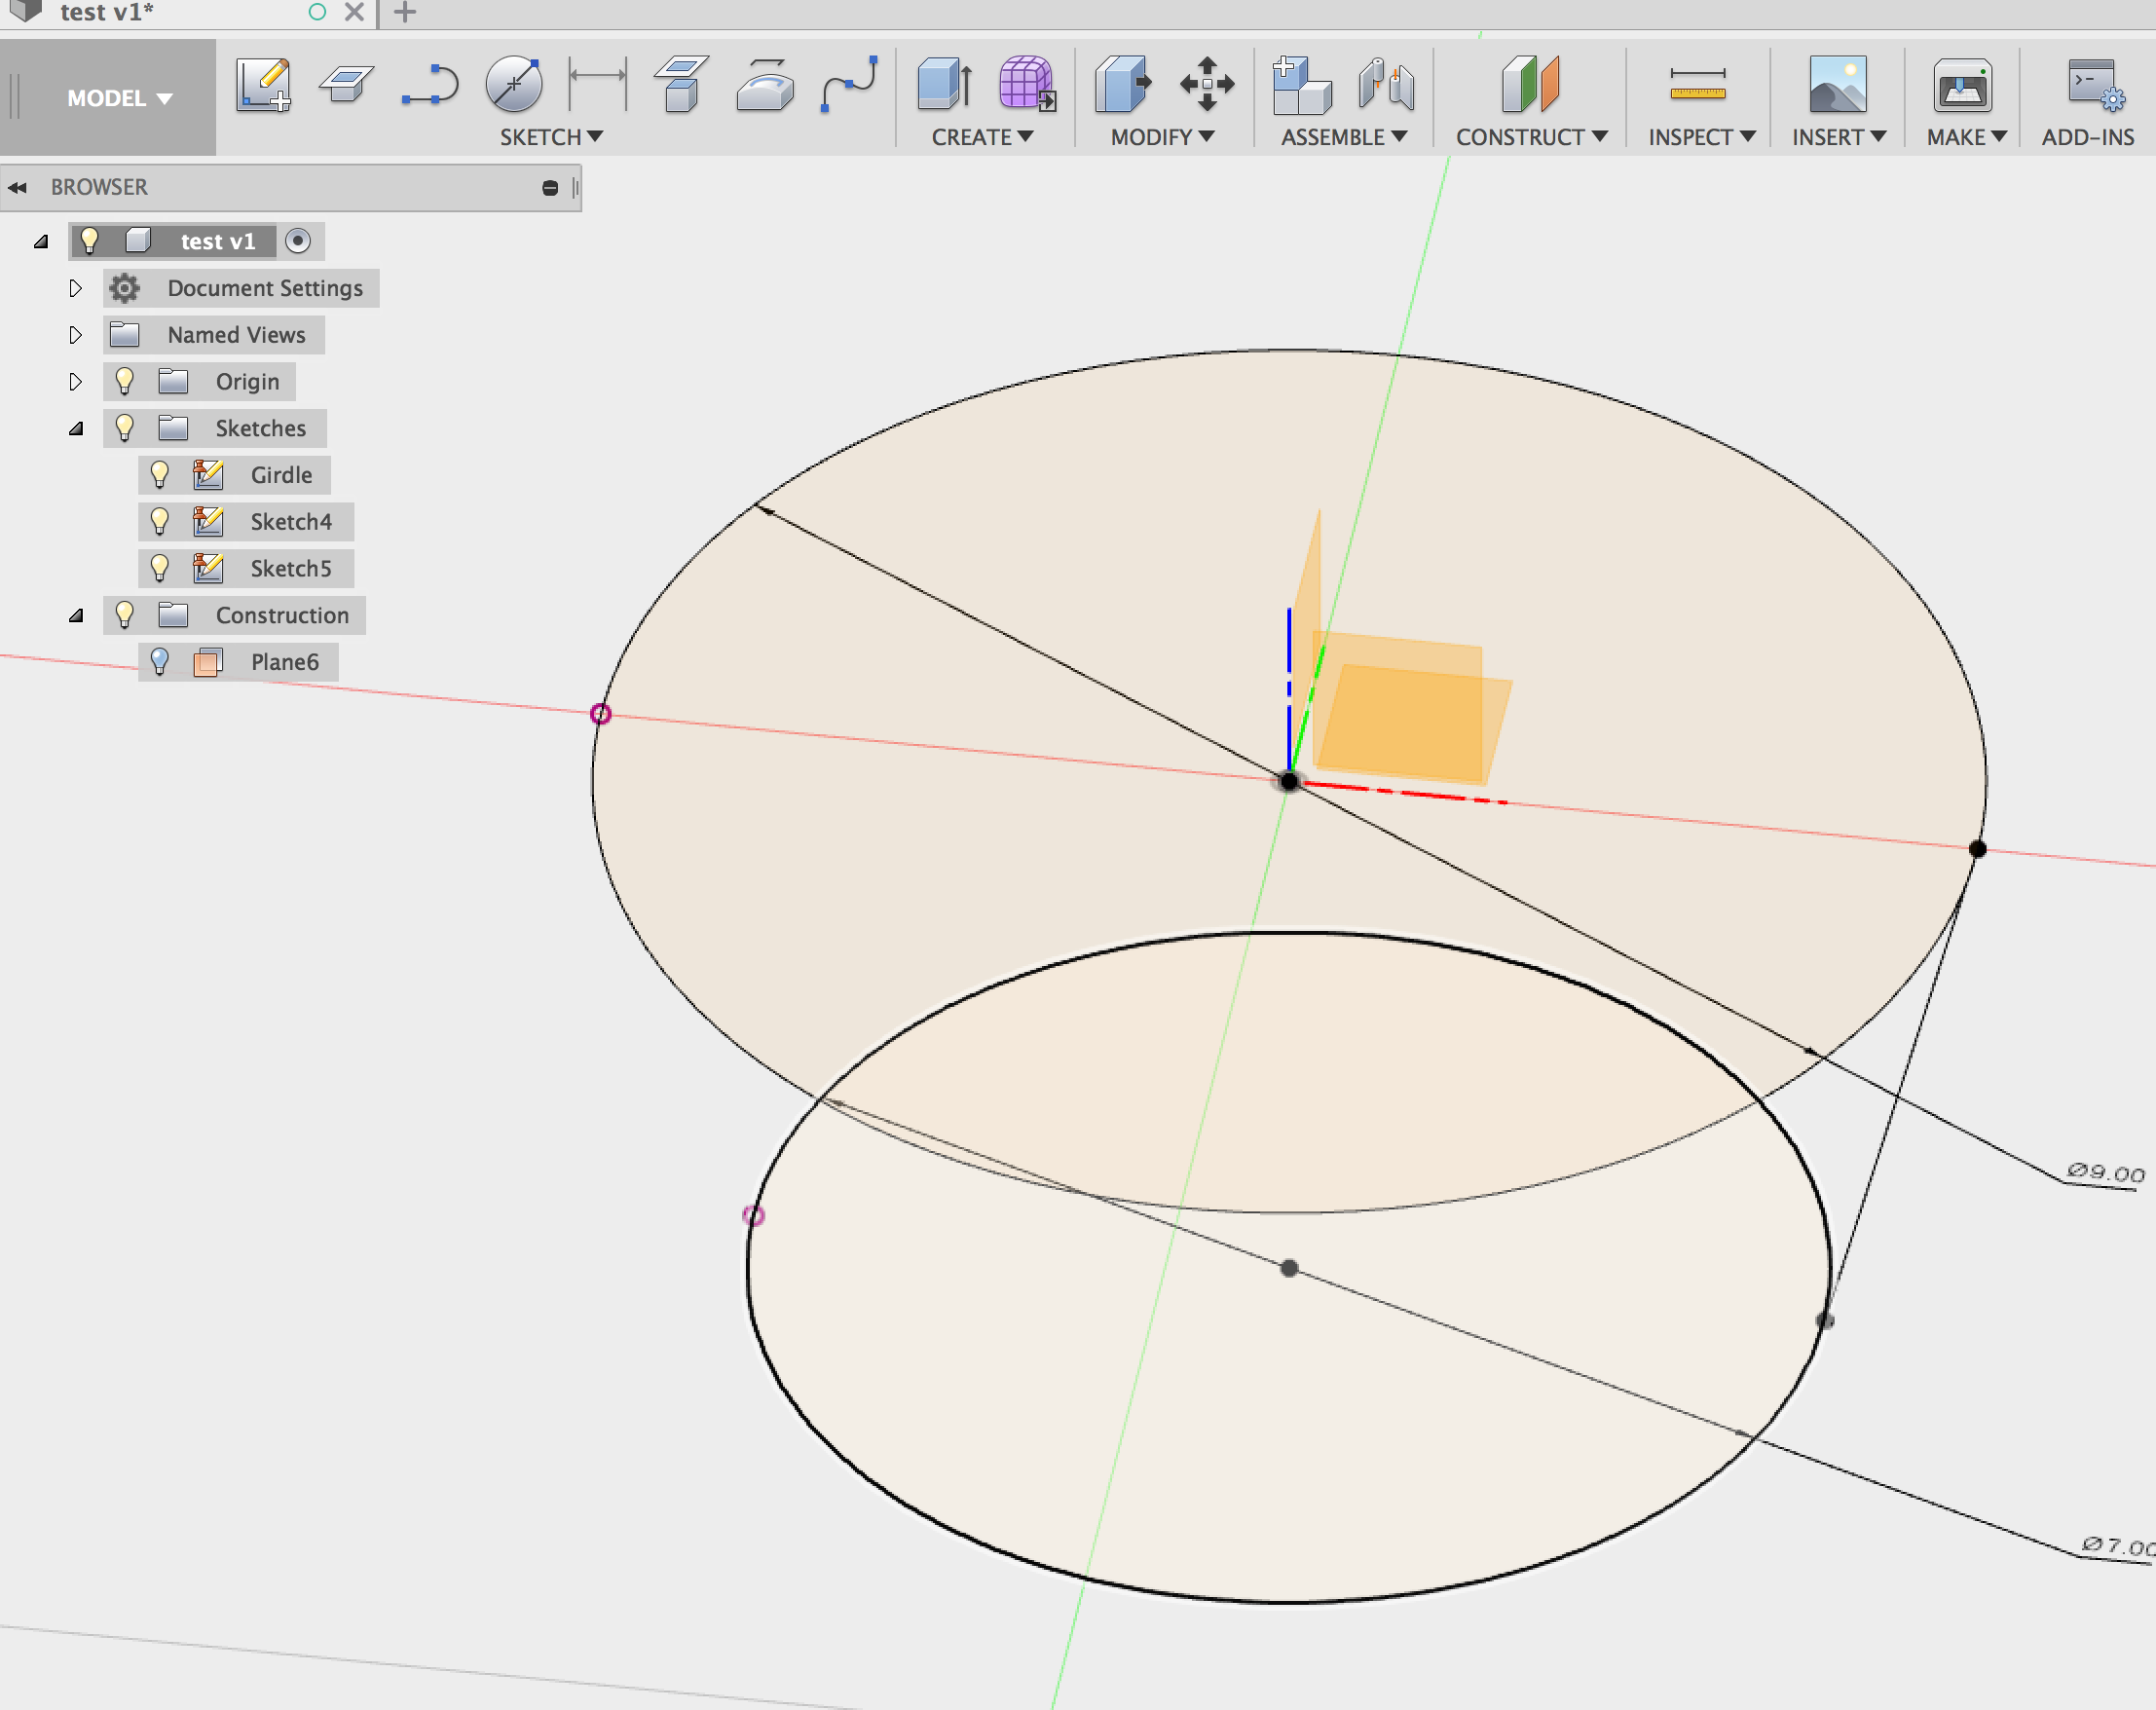This screenshot has height=1710, width=2156.
Task: Activate test v1 component radio button
Action: 298,241
